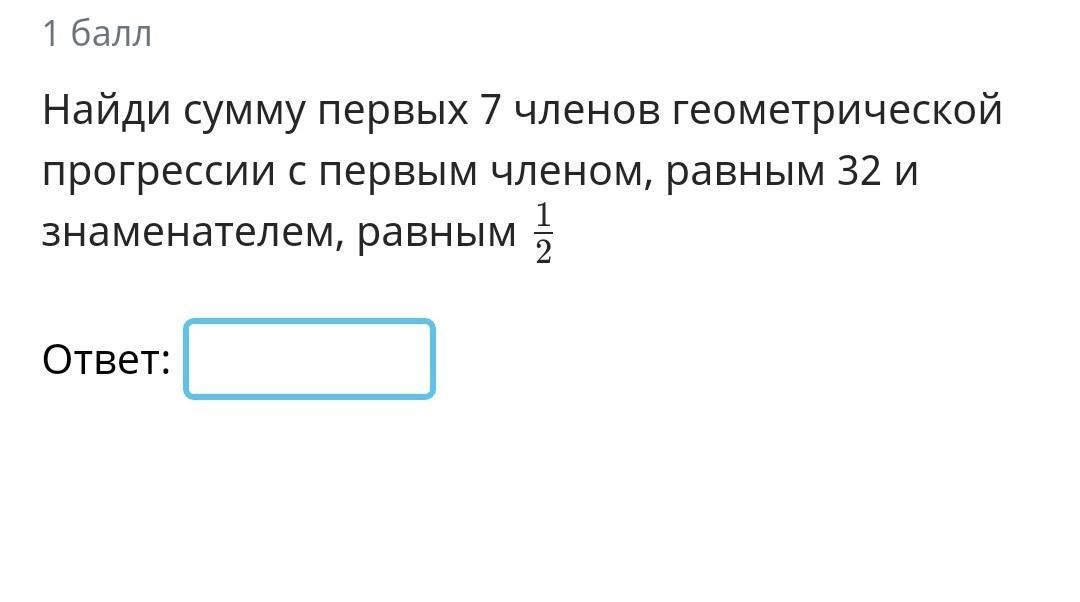This screenshot has width=1080, height=602.
Task: Click the word 'Найди'
Action: click(x=106, y=111)
